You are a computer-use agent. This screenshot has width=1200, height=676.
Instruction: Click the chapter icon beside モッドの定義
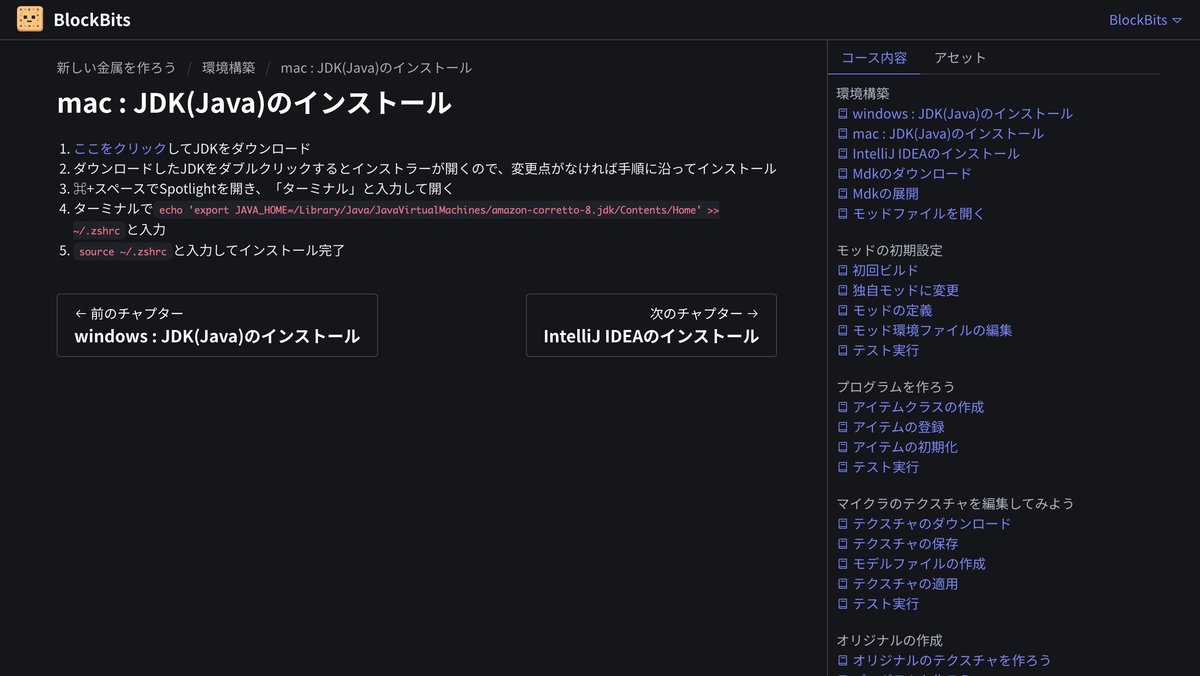pos(841,310)
